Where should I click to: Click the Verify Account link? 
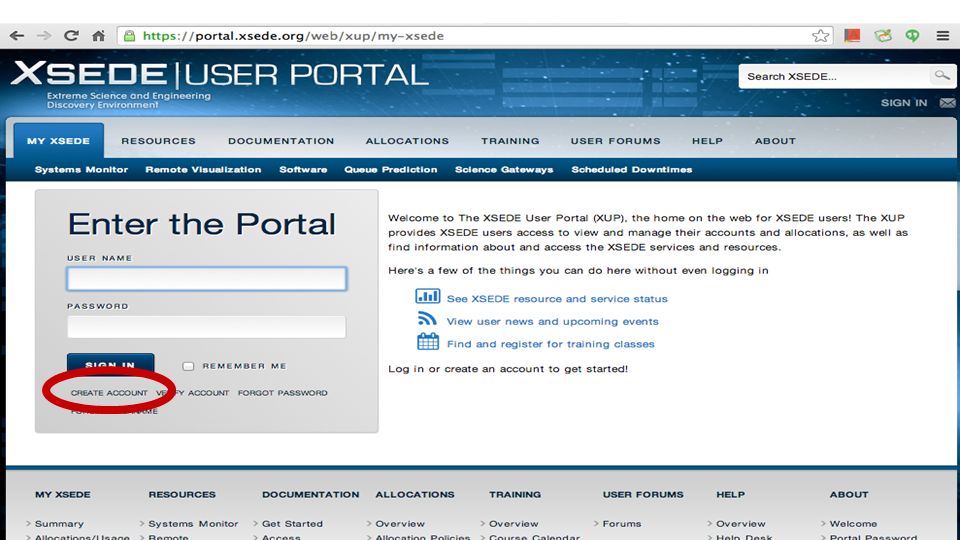coord(193,393)
